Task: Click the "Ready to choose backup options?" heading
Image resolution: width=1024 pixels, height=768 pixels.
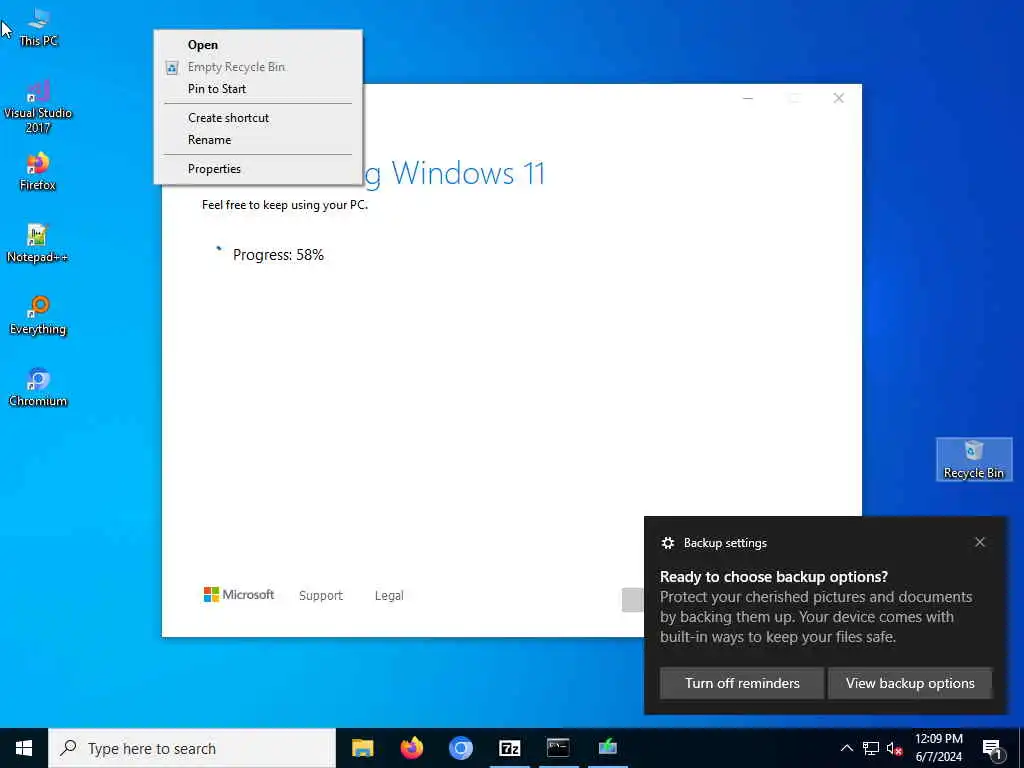Action: pos(774,577)
